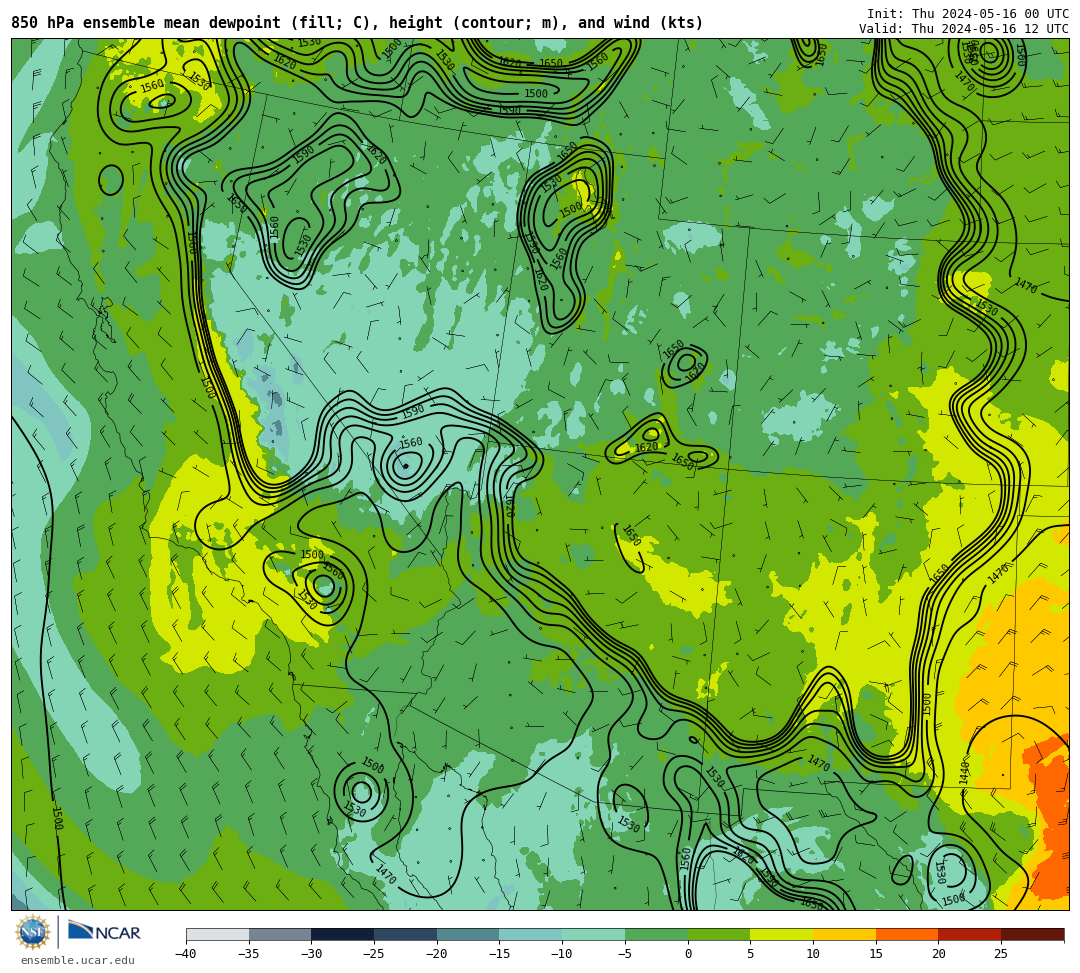Click the -25 colorbar tick label
Viewport: 1080px width, 973px height.
point(373,954)
